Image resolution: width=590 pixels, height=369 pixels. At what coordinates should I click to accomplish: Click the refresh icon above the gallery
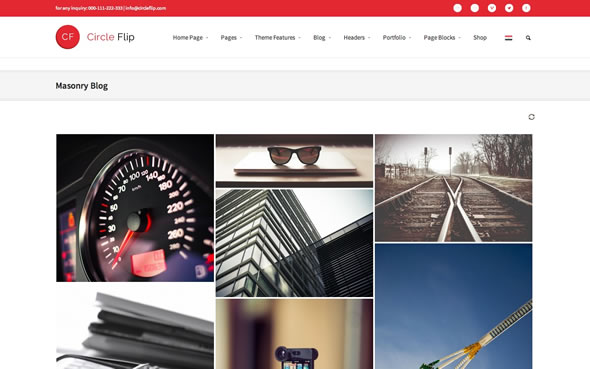click(531, 117)
